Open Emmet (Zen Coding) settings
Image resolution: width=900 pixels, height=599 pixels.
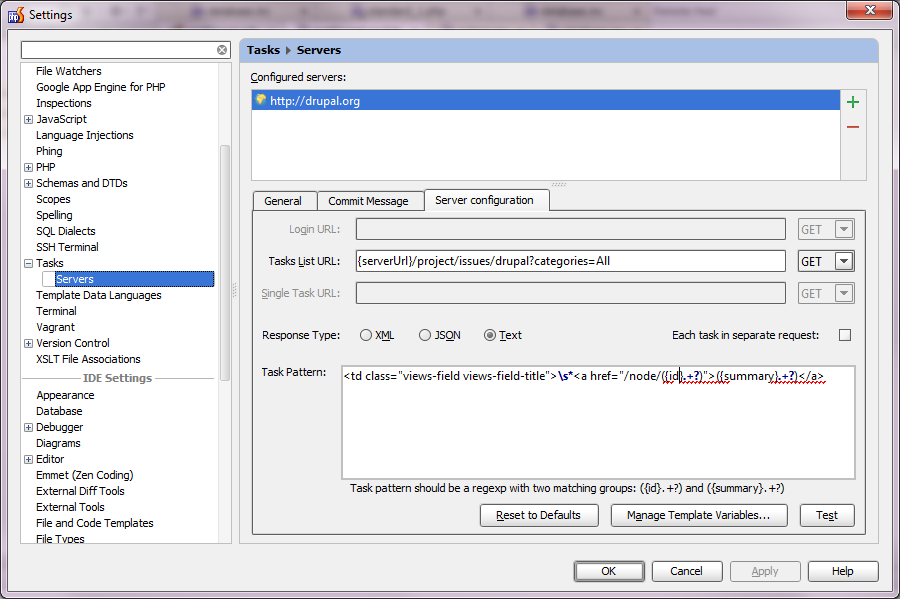pyautogui.click(x=84, y=476)
